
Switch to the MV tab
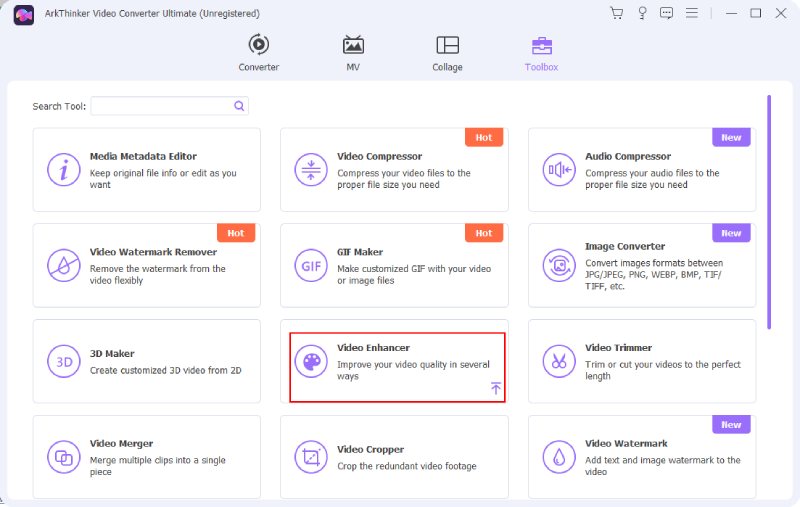pos(353,53)
